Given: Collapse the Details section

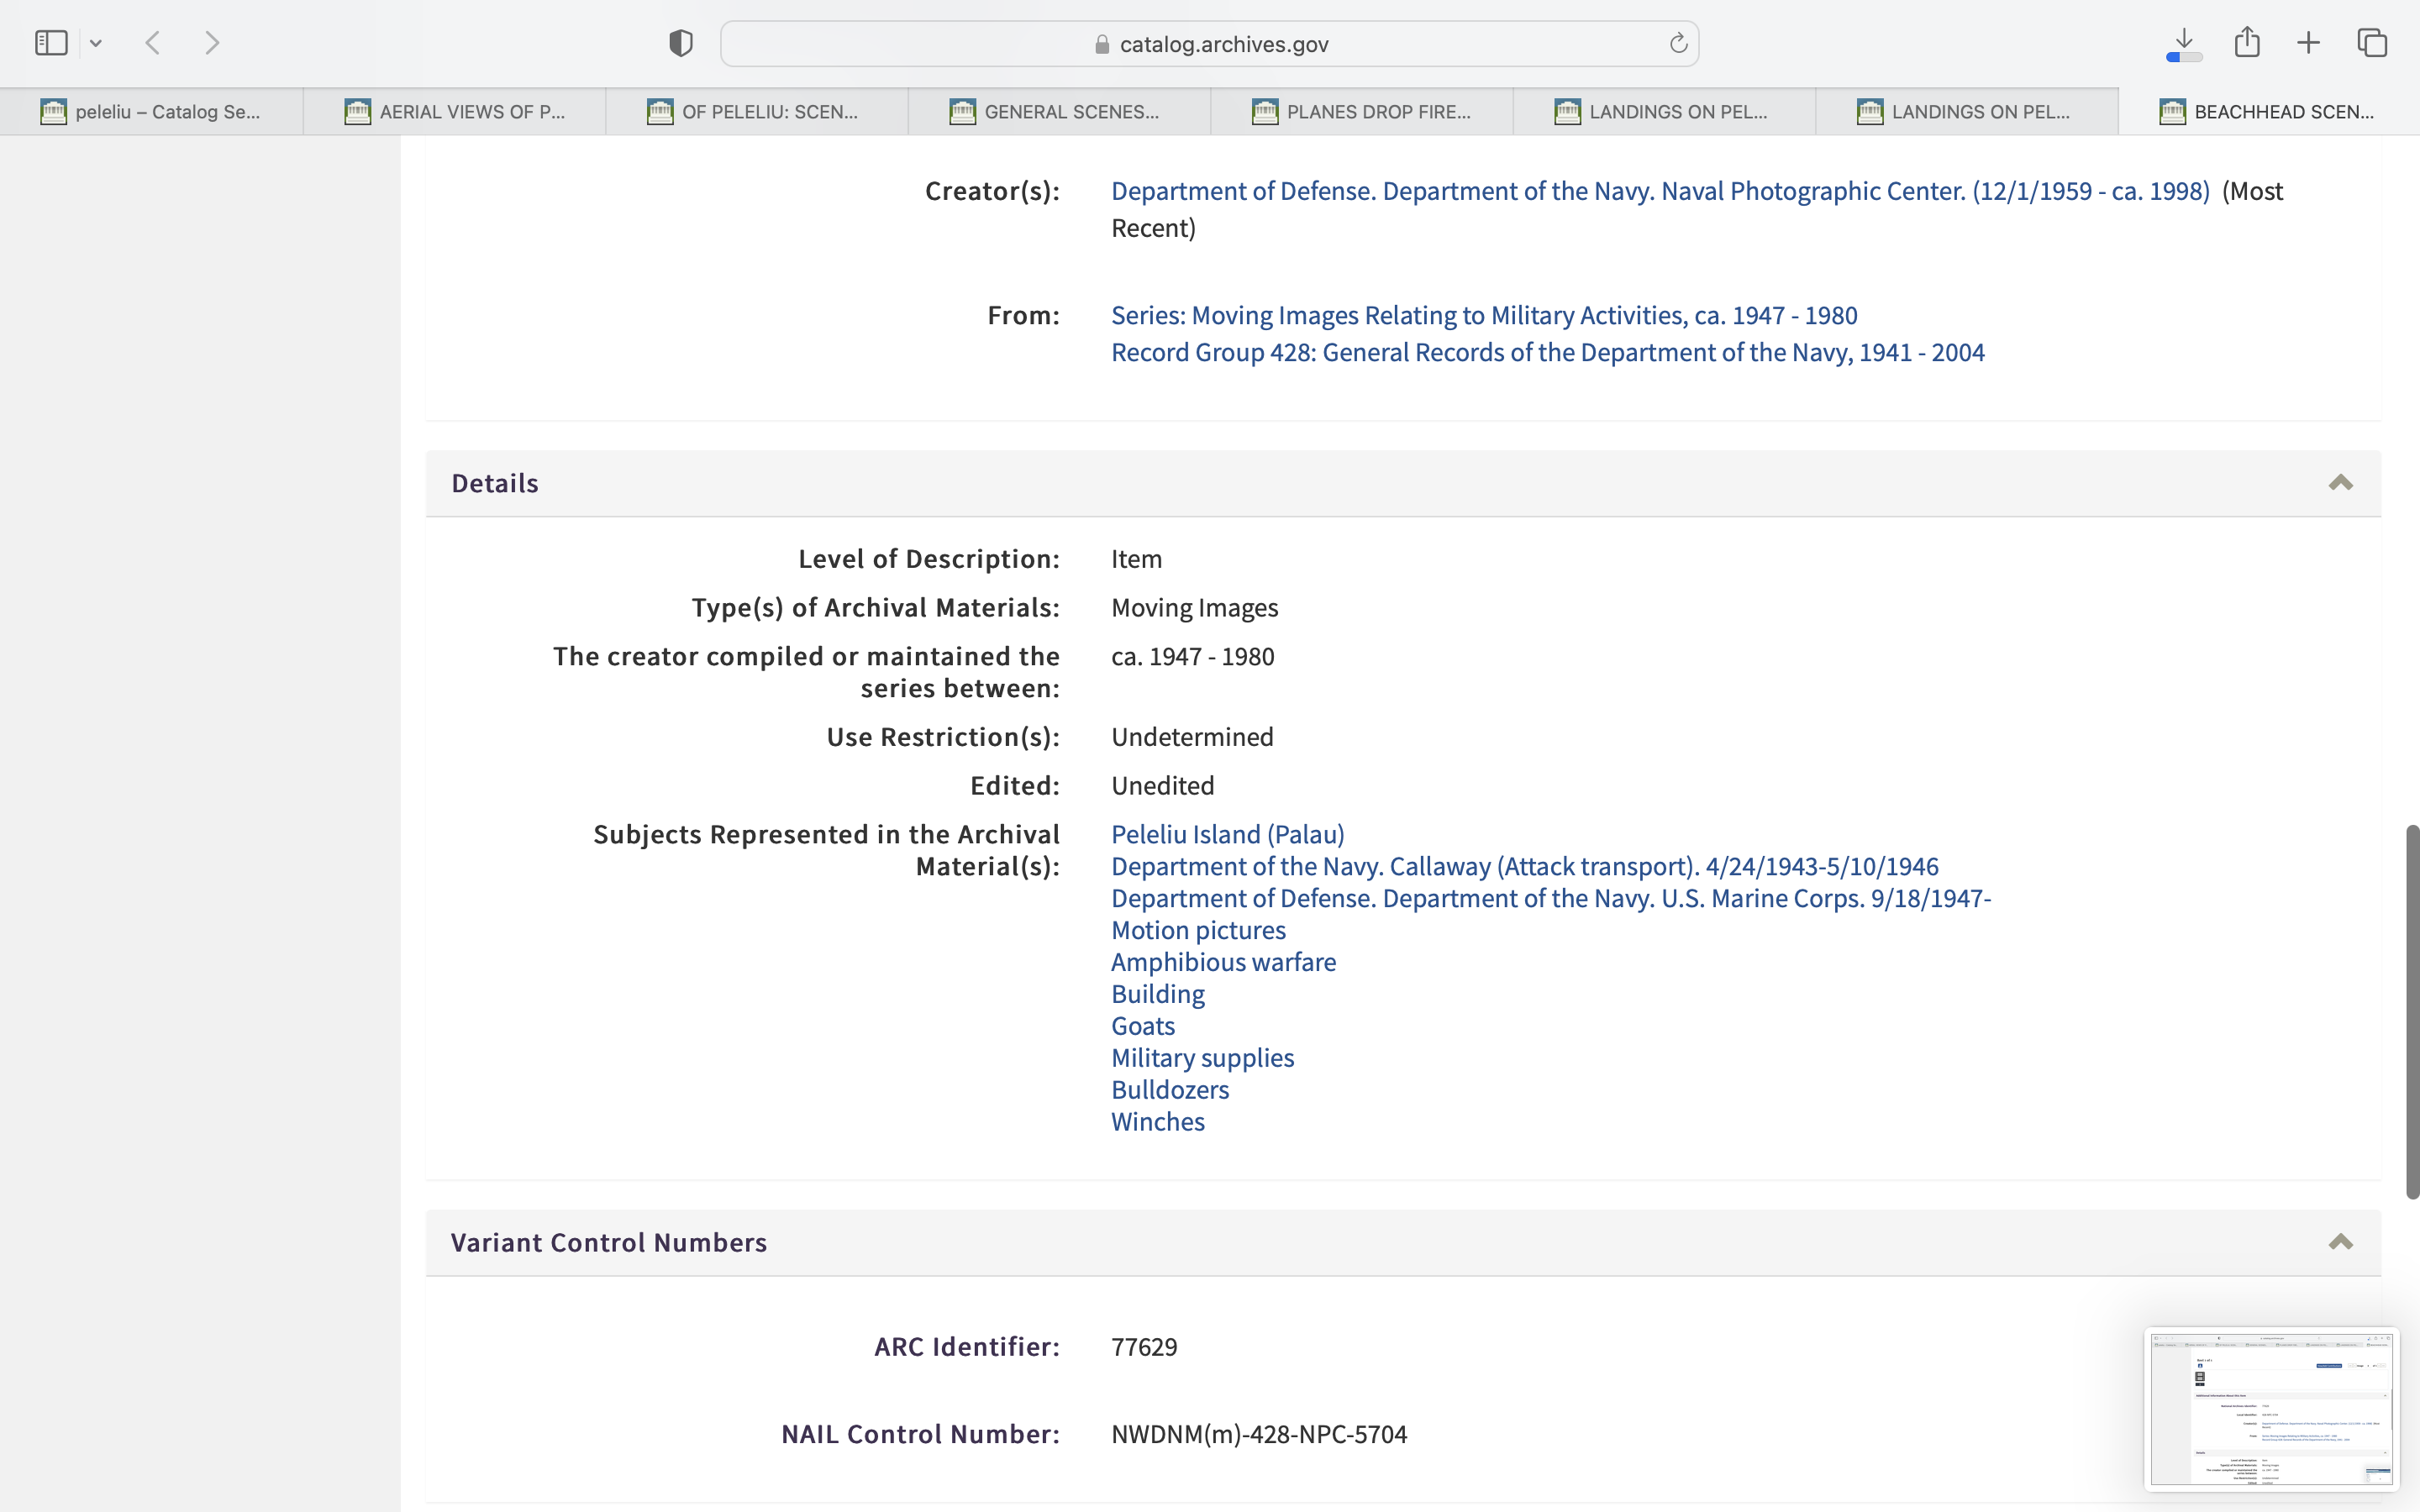Looking at the screenshot, I should click(x=2340, y=483).
